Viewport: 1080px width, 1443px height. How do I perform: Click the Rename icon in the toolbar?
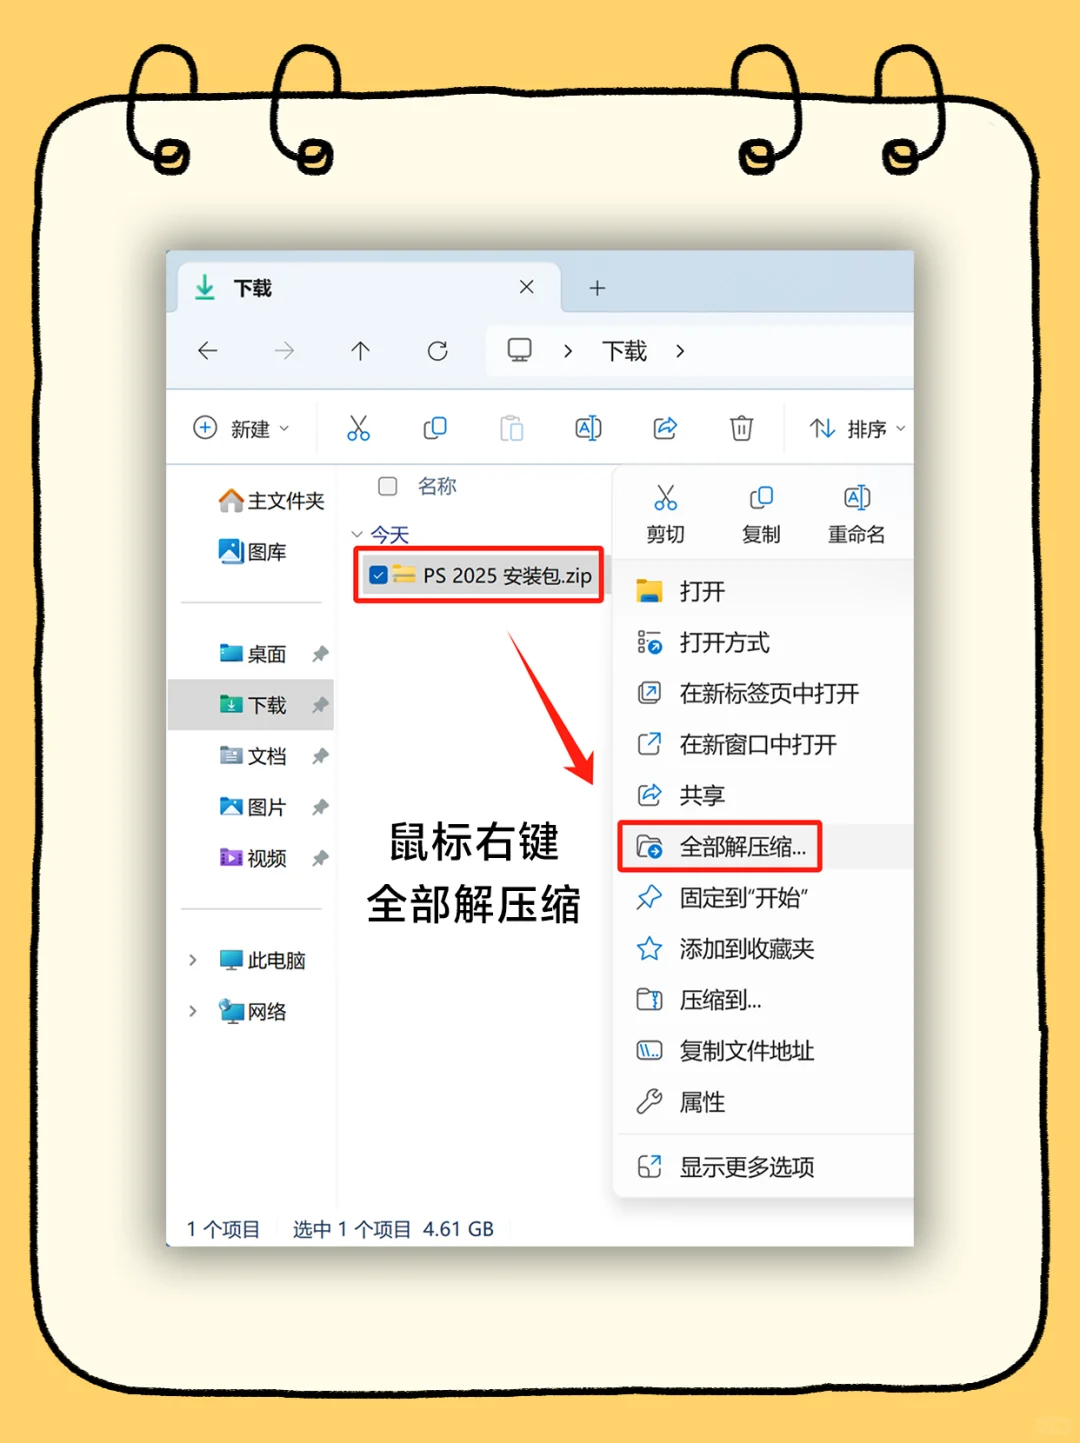click(x=588, y=428)
